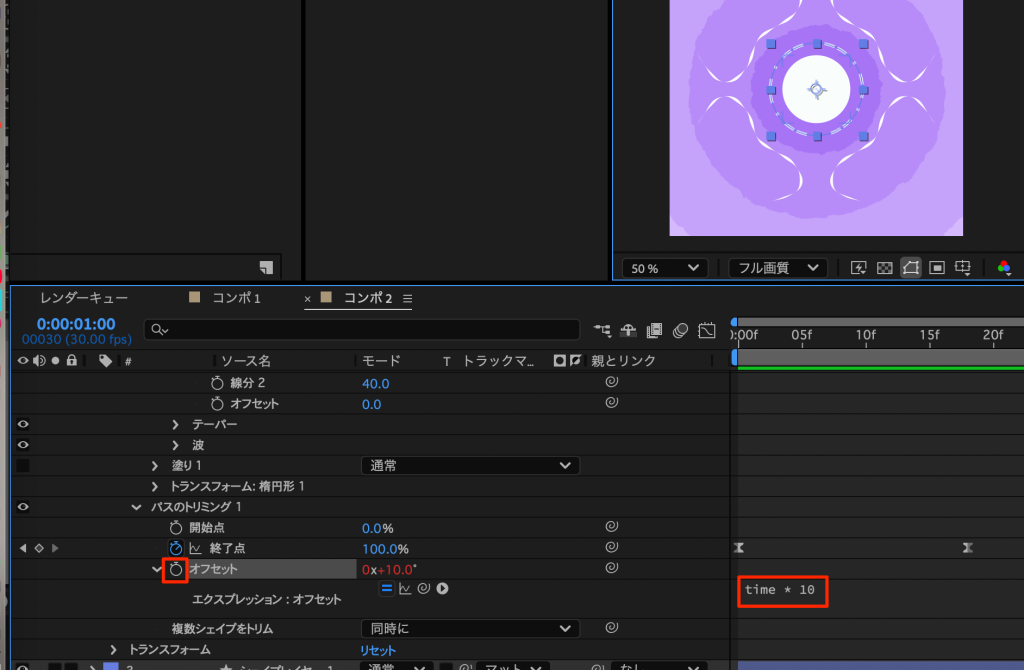Open the レンダーキュー tab

pyautogui.click(x=84, y=298)
